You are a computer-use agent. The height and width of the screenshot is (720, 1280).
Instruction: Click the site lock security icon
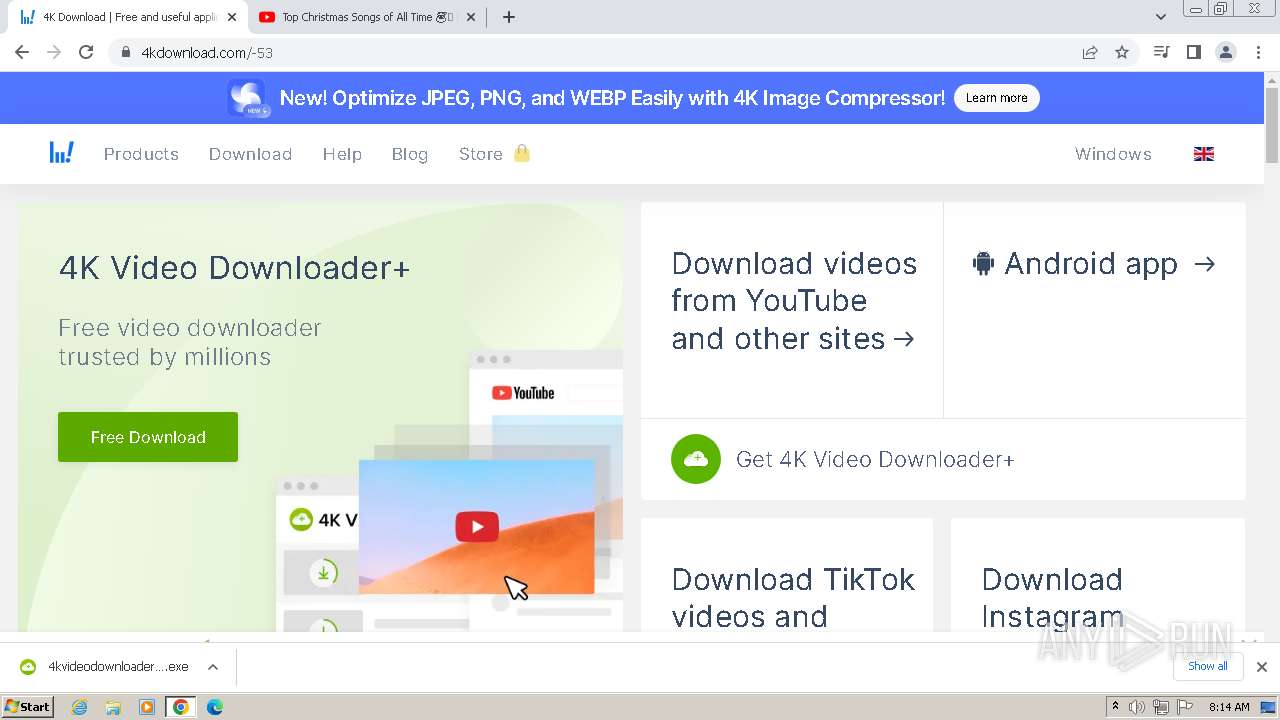(126, 52)
